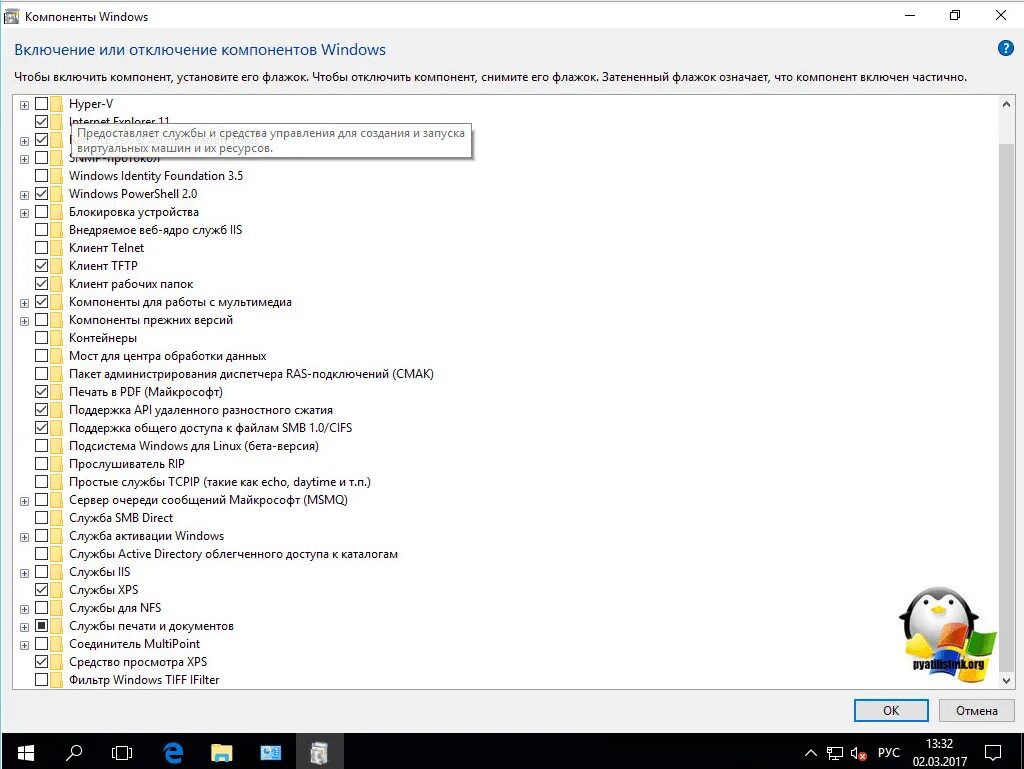
Task: Expand Компоненты для работы с мультимедиа
Action: (x=24, y=303)
